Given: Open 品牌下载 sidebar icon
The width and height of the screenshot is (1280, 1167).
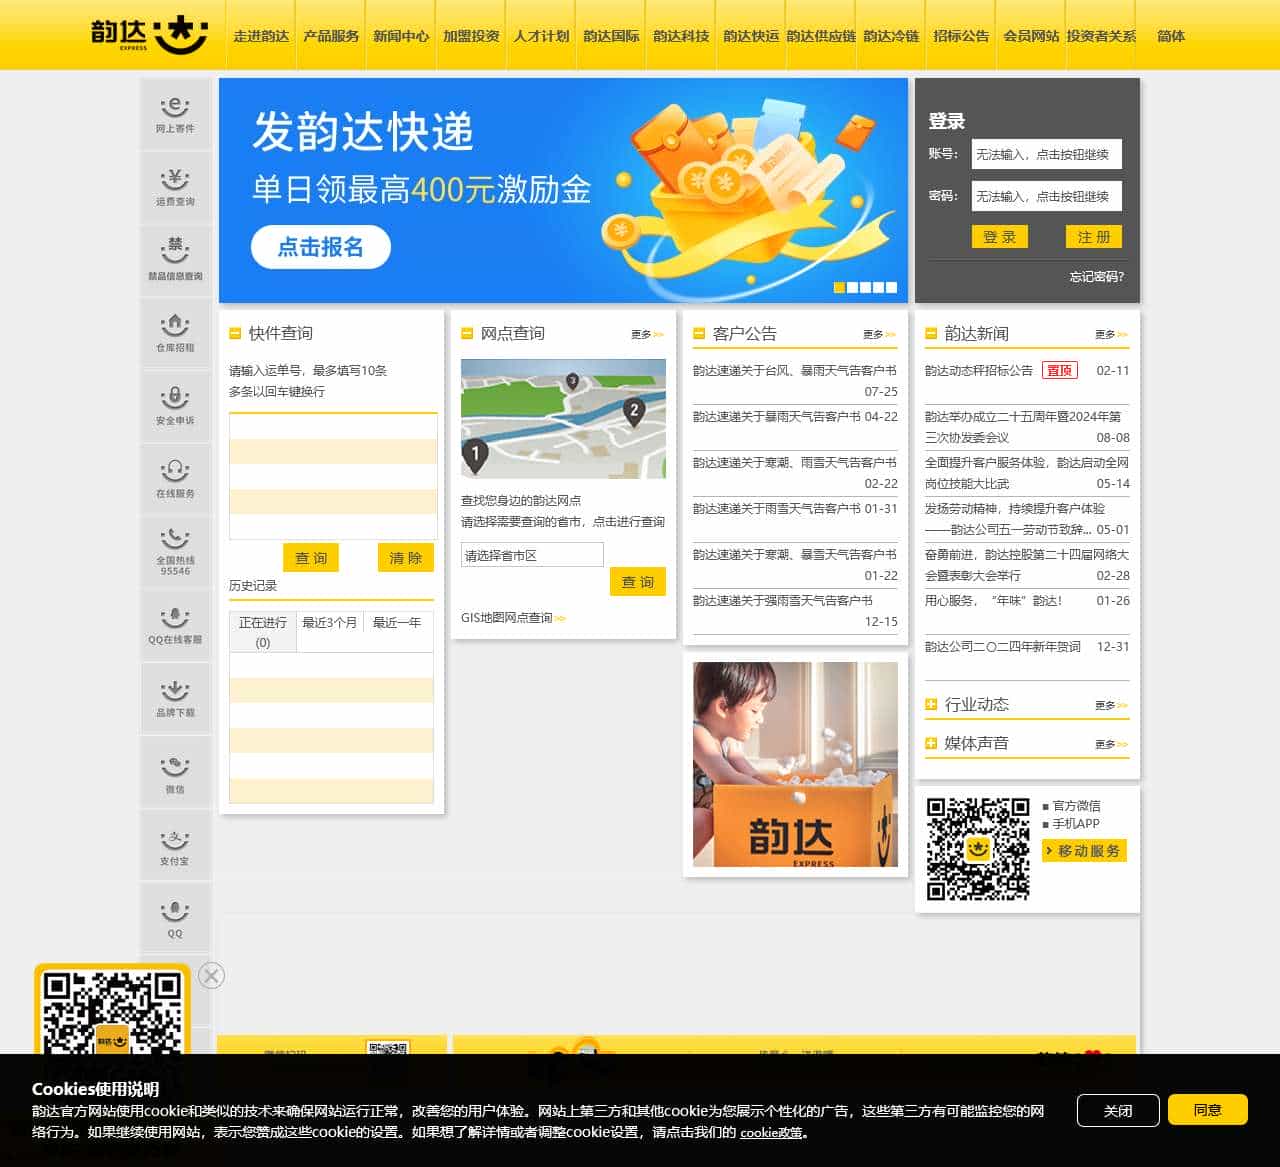Looking at the screenshot, I should [175, 698].
